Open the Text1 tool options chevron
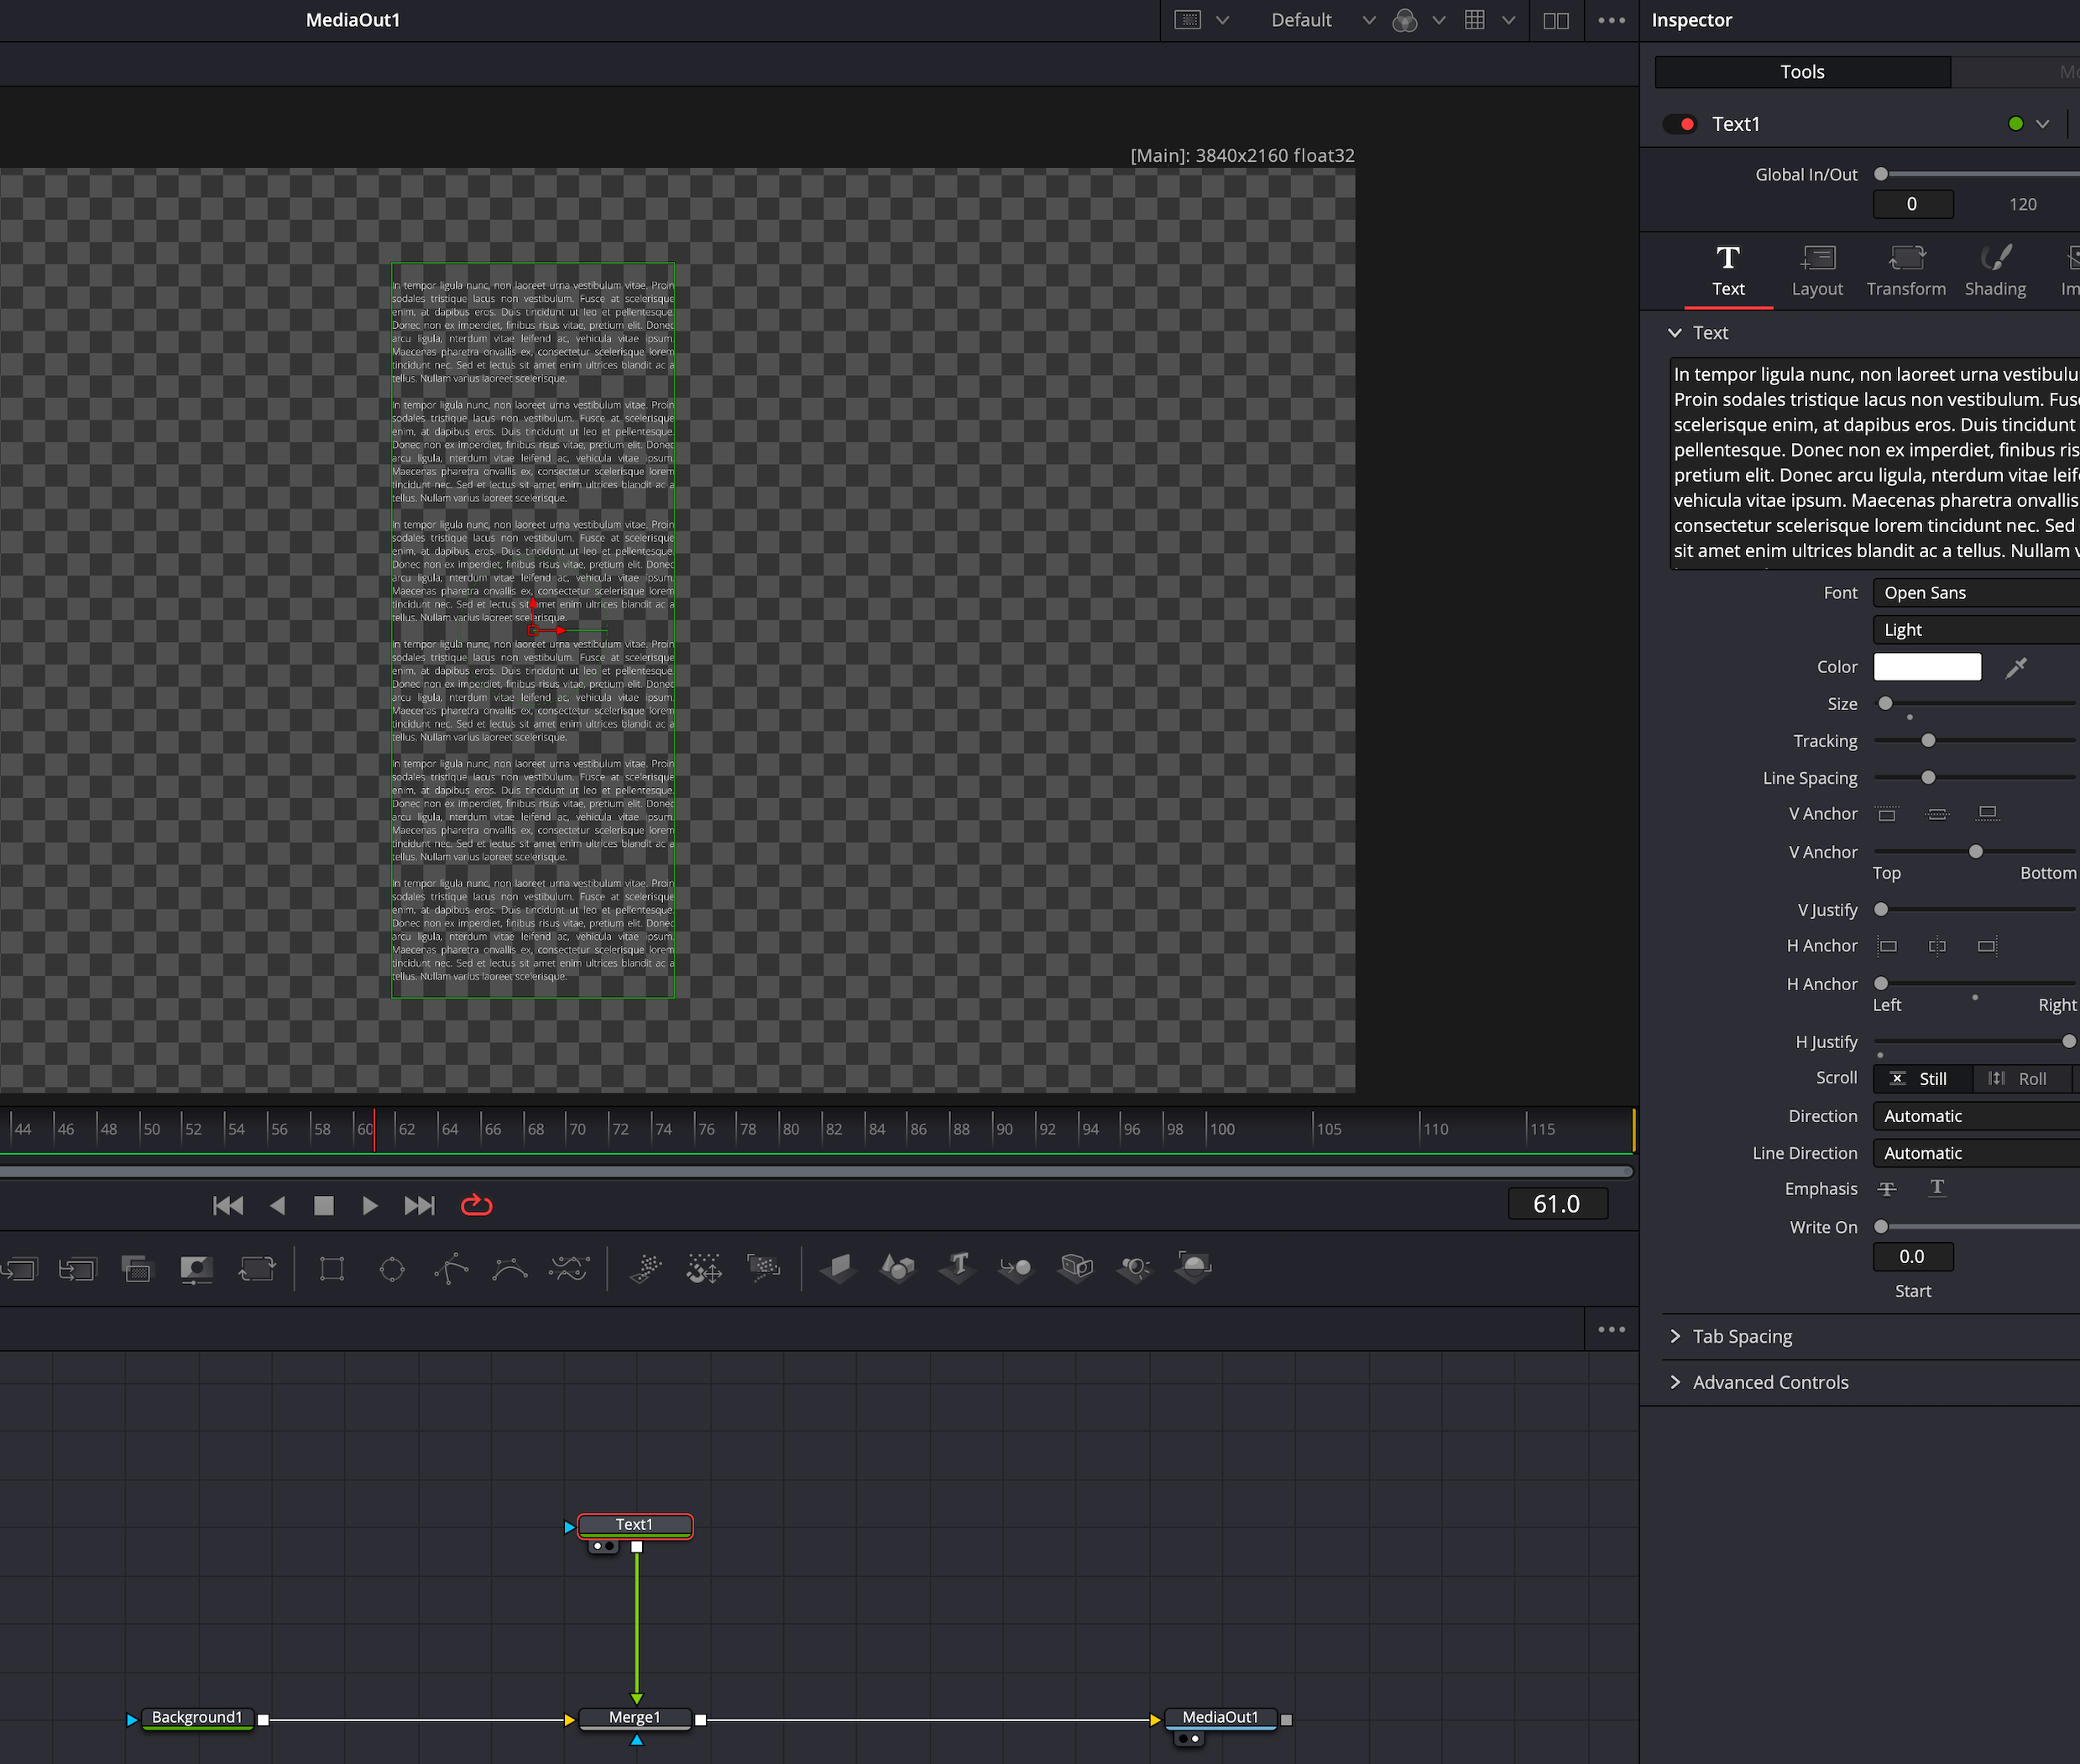The image size is (2080, 1764). 2043,124
